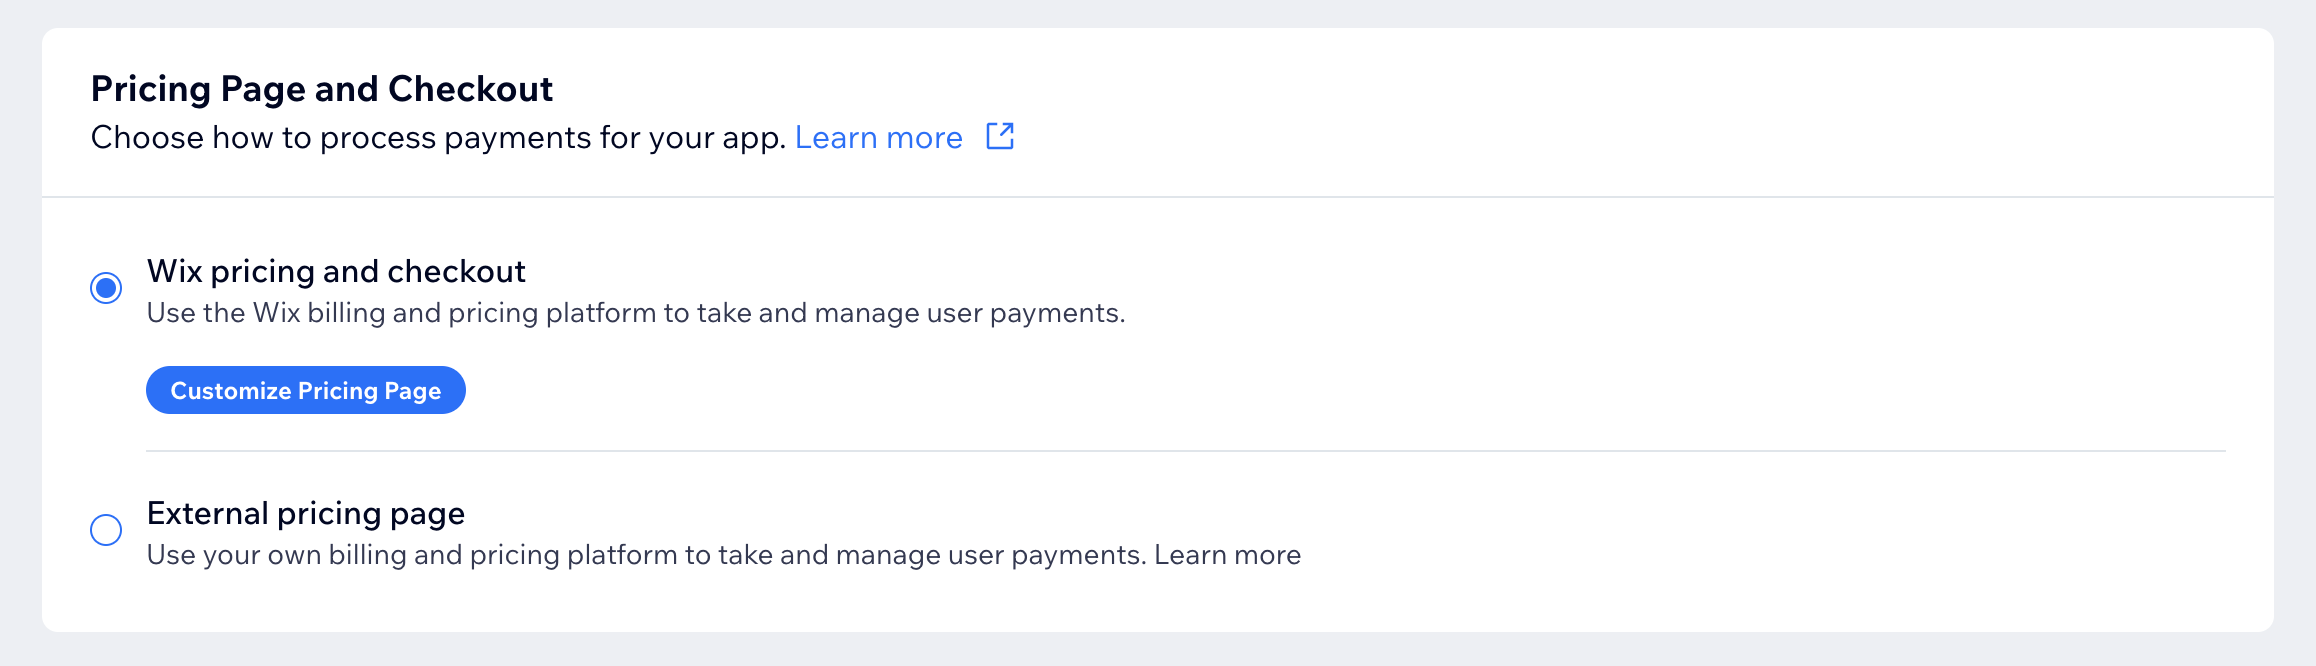Image resolution: width=2316 pixels, height=666 pixels.
Task: Select the Wix pricing and checkout radio button
Action: coord(106,288)
